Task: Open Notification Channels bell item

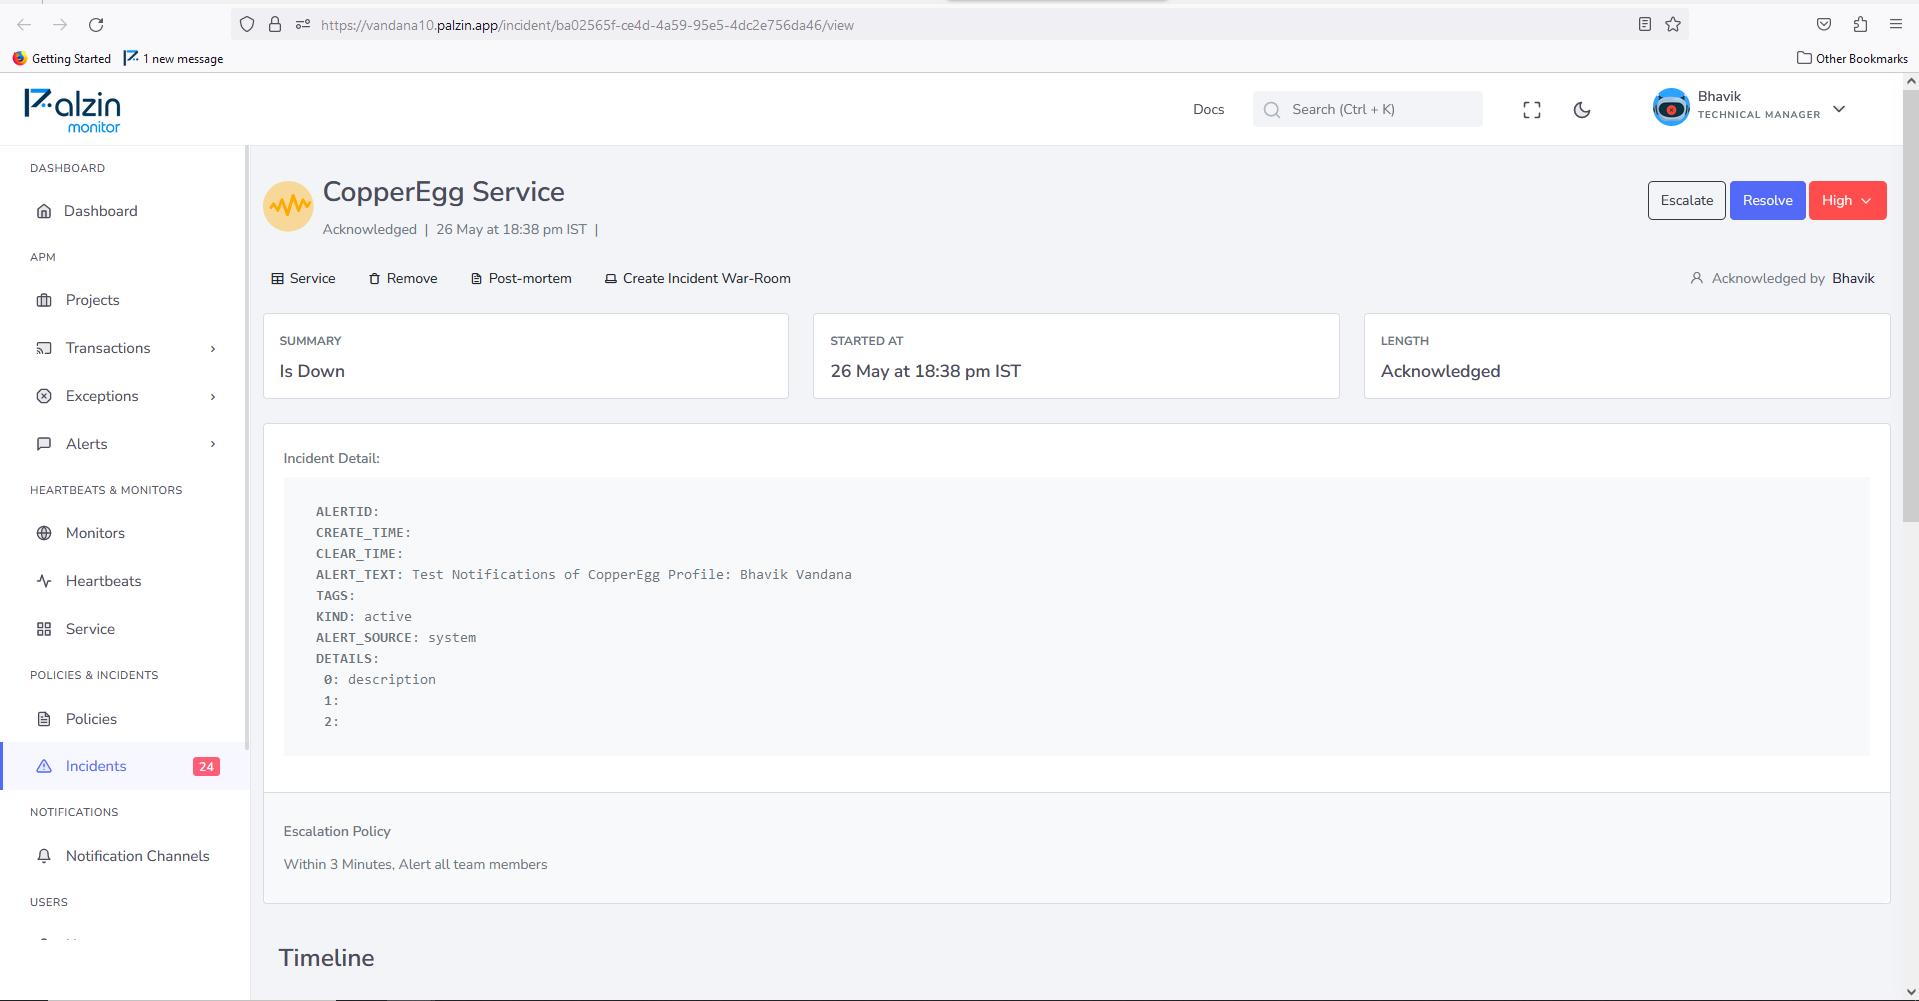Action: pos(124,856)
